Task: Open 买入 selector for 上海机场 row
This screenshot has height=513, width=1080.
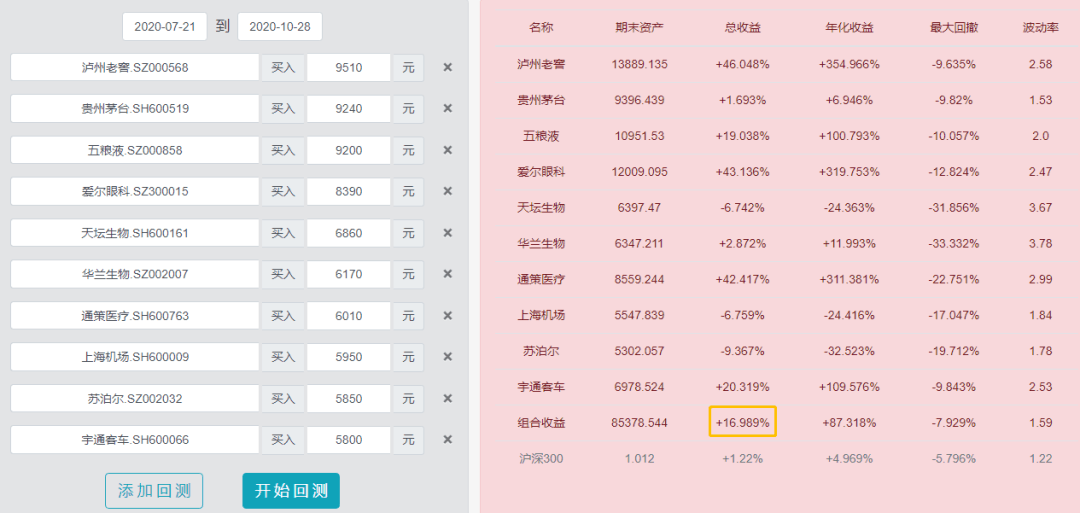Action: [282, 357]
